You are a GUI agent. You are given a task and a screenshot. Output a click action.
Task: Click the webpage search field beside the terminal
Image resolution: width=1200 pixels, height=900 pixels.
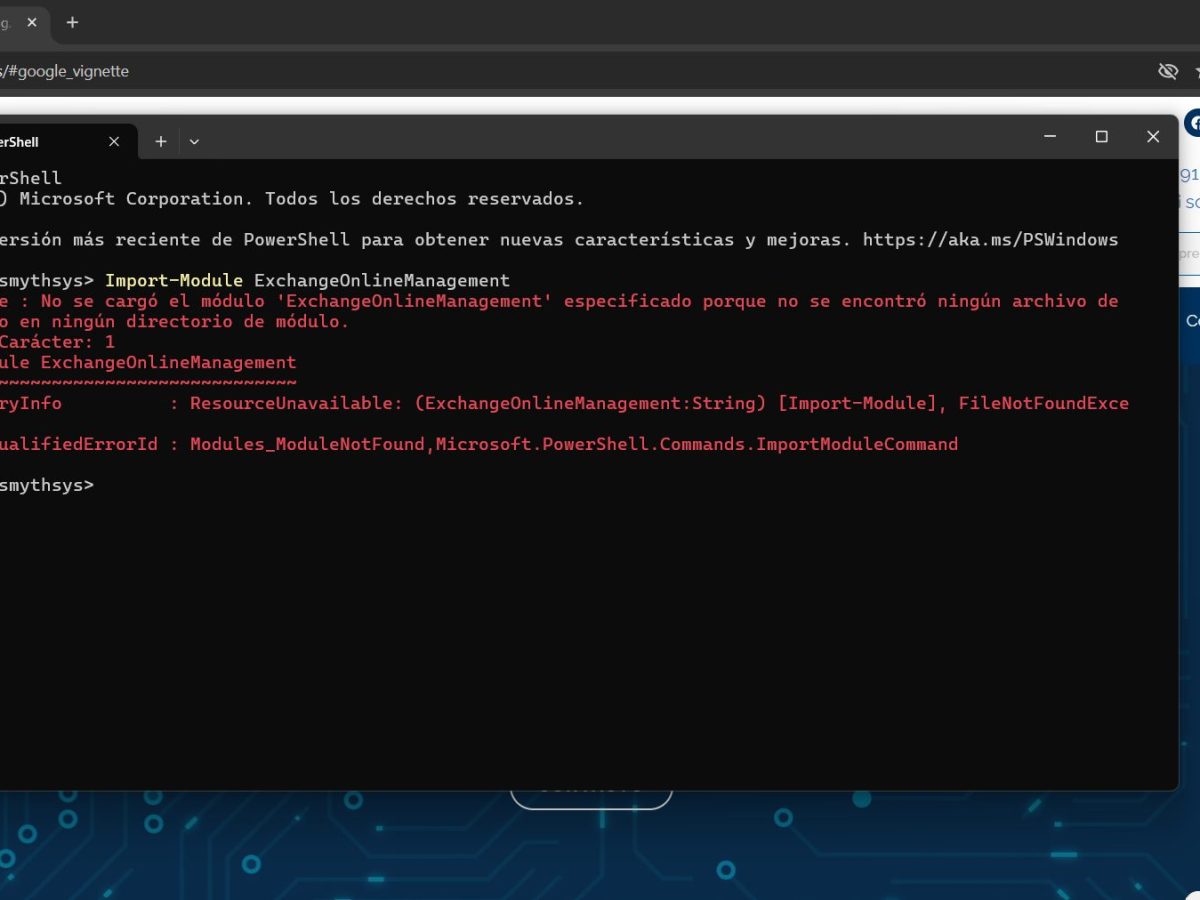[1190, 254]
